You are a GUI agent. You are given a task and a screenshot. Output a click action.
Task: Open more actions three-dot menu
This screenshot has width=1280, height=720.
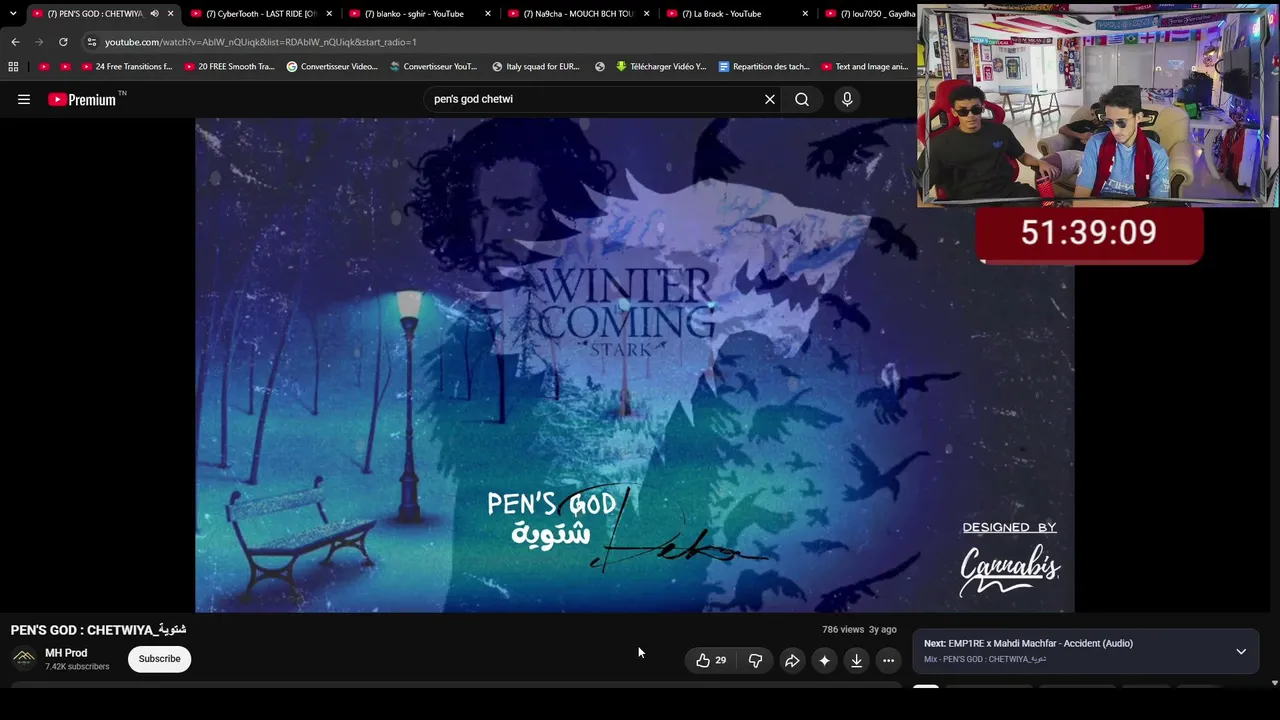pos(888,660)
